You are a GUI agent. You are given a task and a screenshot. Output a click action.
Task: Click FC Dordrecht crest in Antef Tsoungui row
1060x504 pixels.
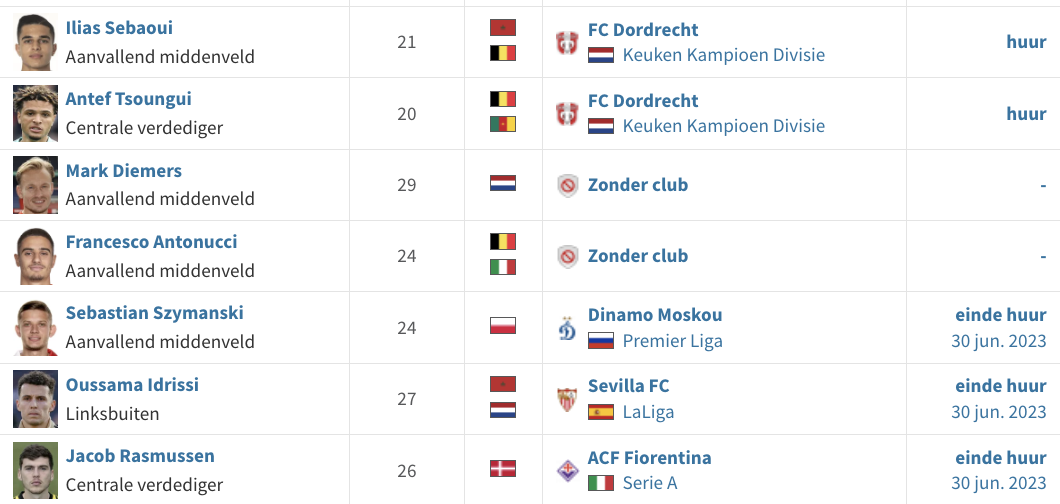coord(567,113)
